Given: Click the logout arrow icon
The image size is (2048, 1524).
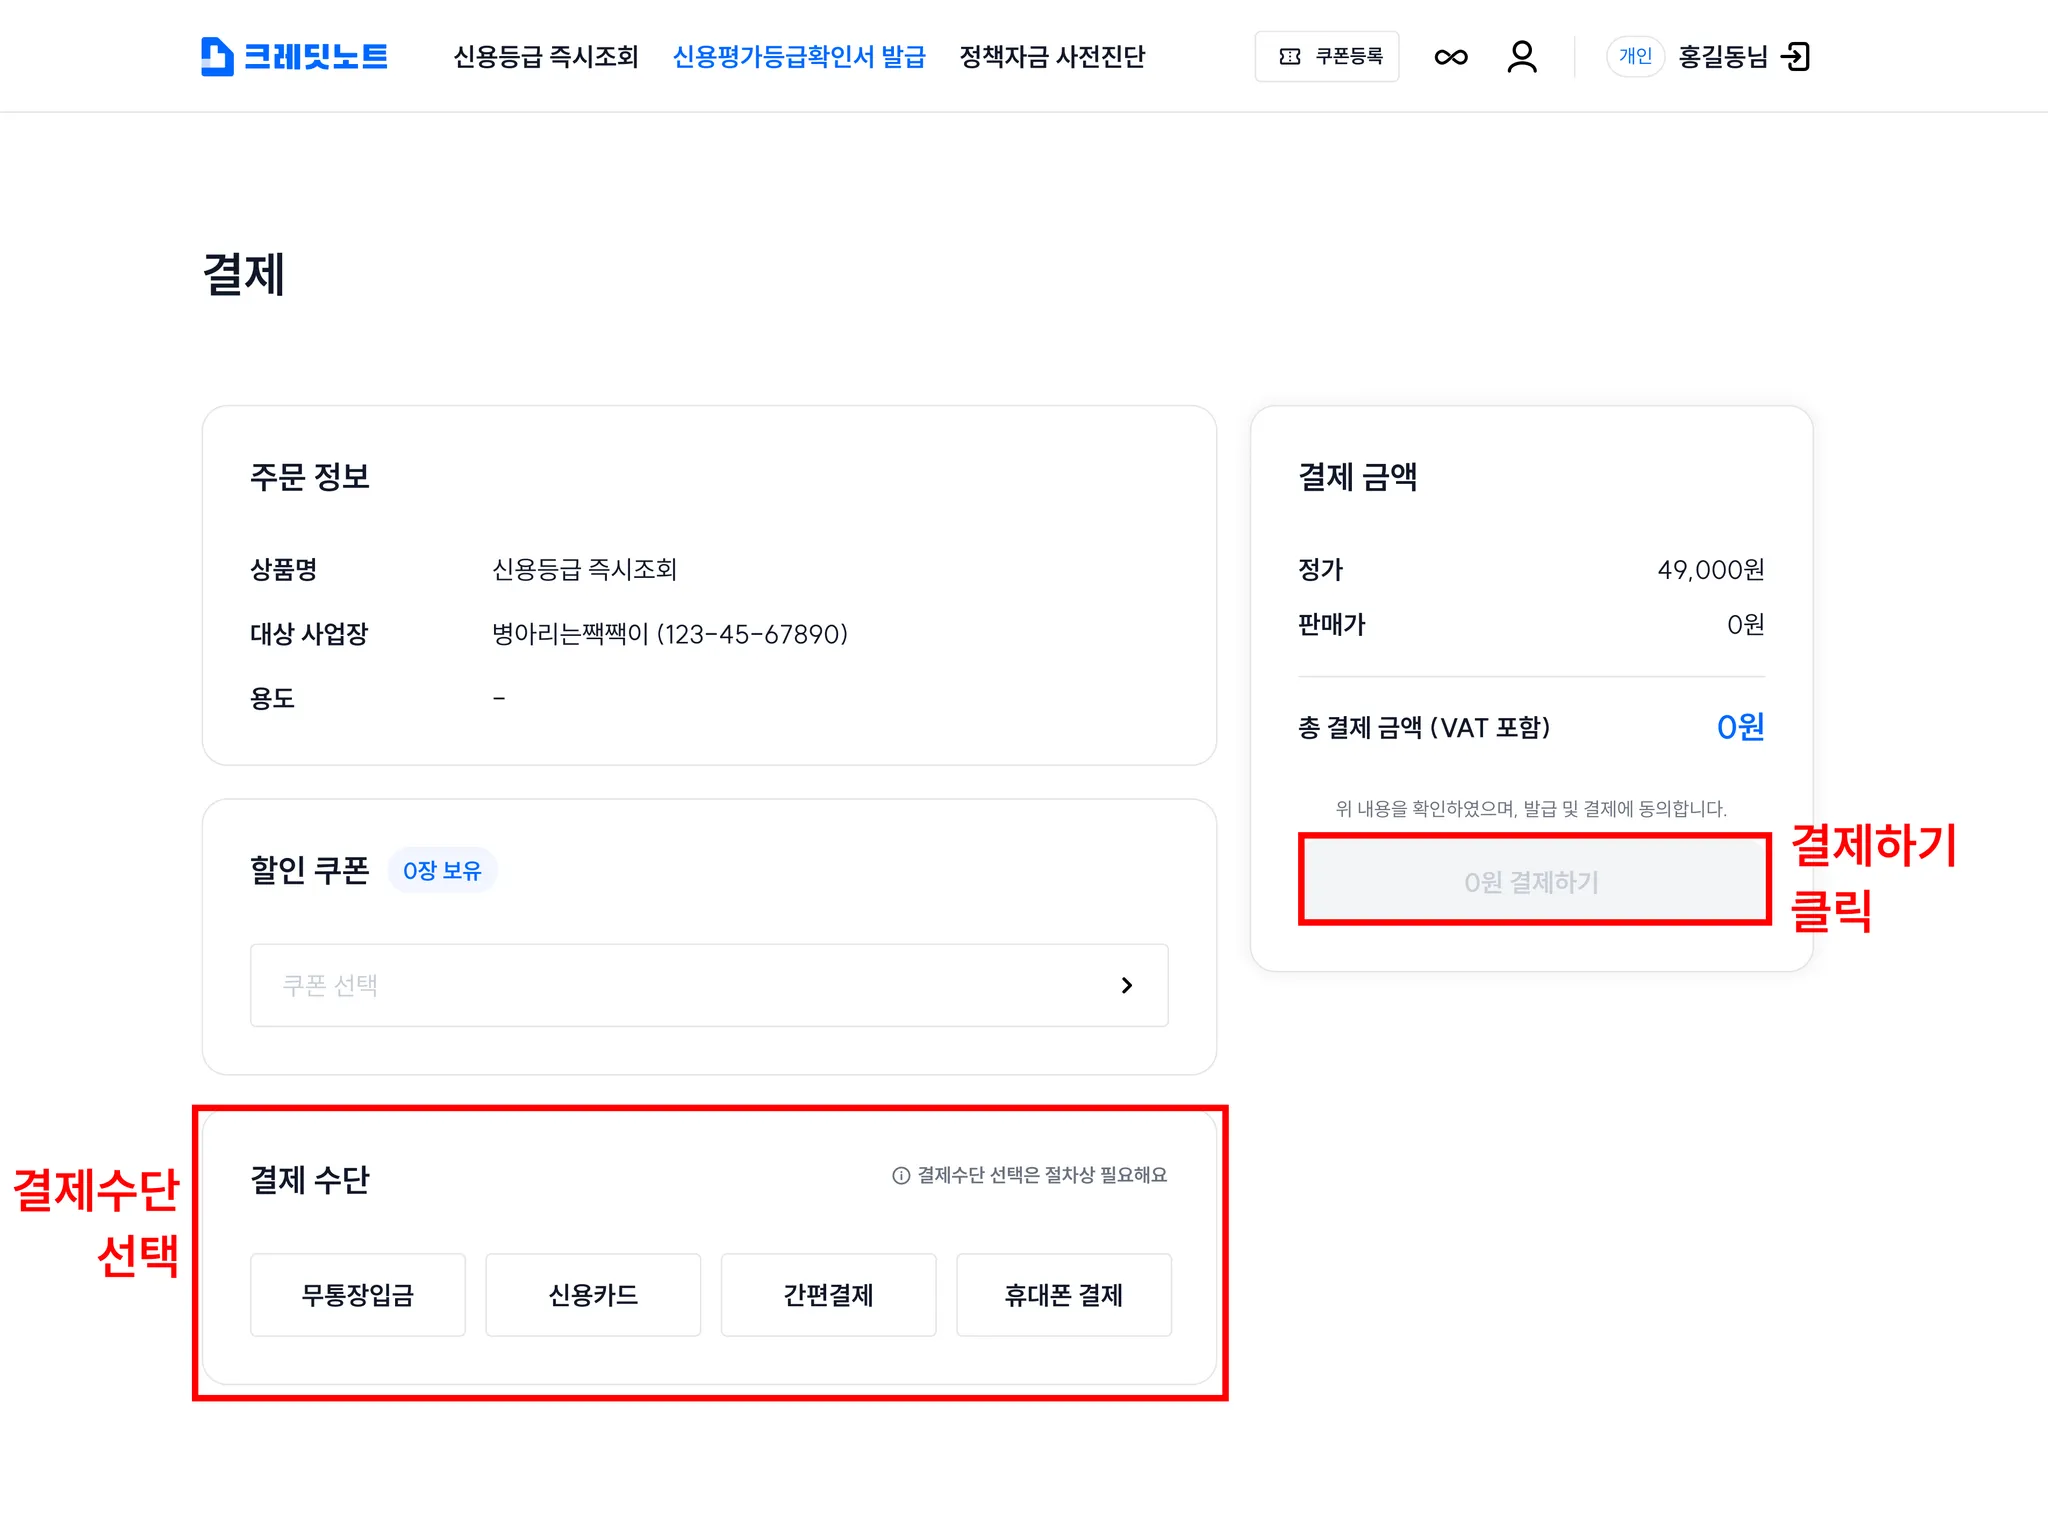Looking at the screenshot, I should (1796, 57).
